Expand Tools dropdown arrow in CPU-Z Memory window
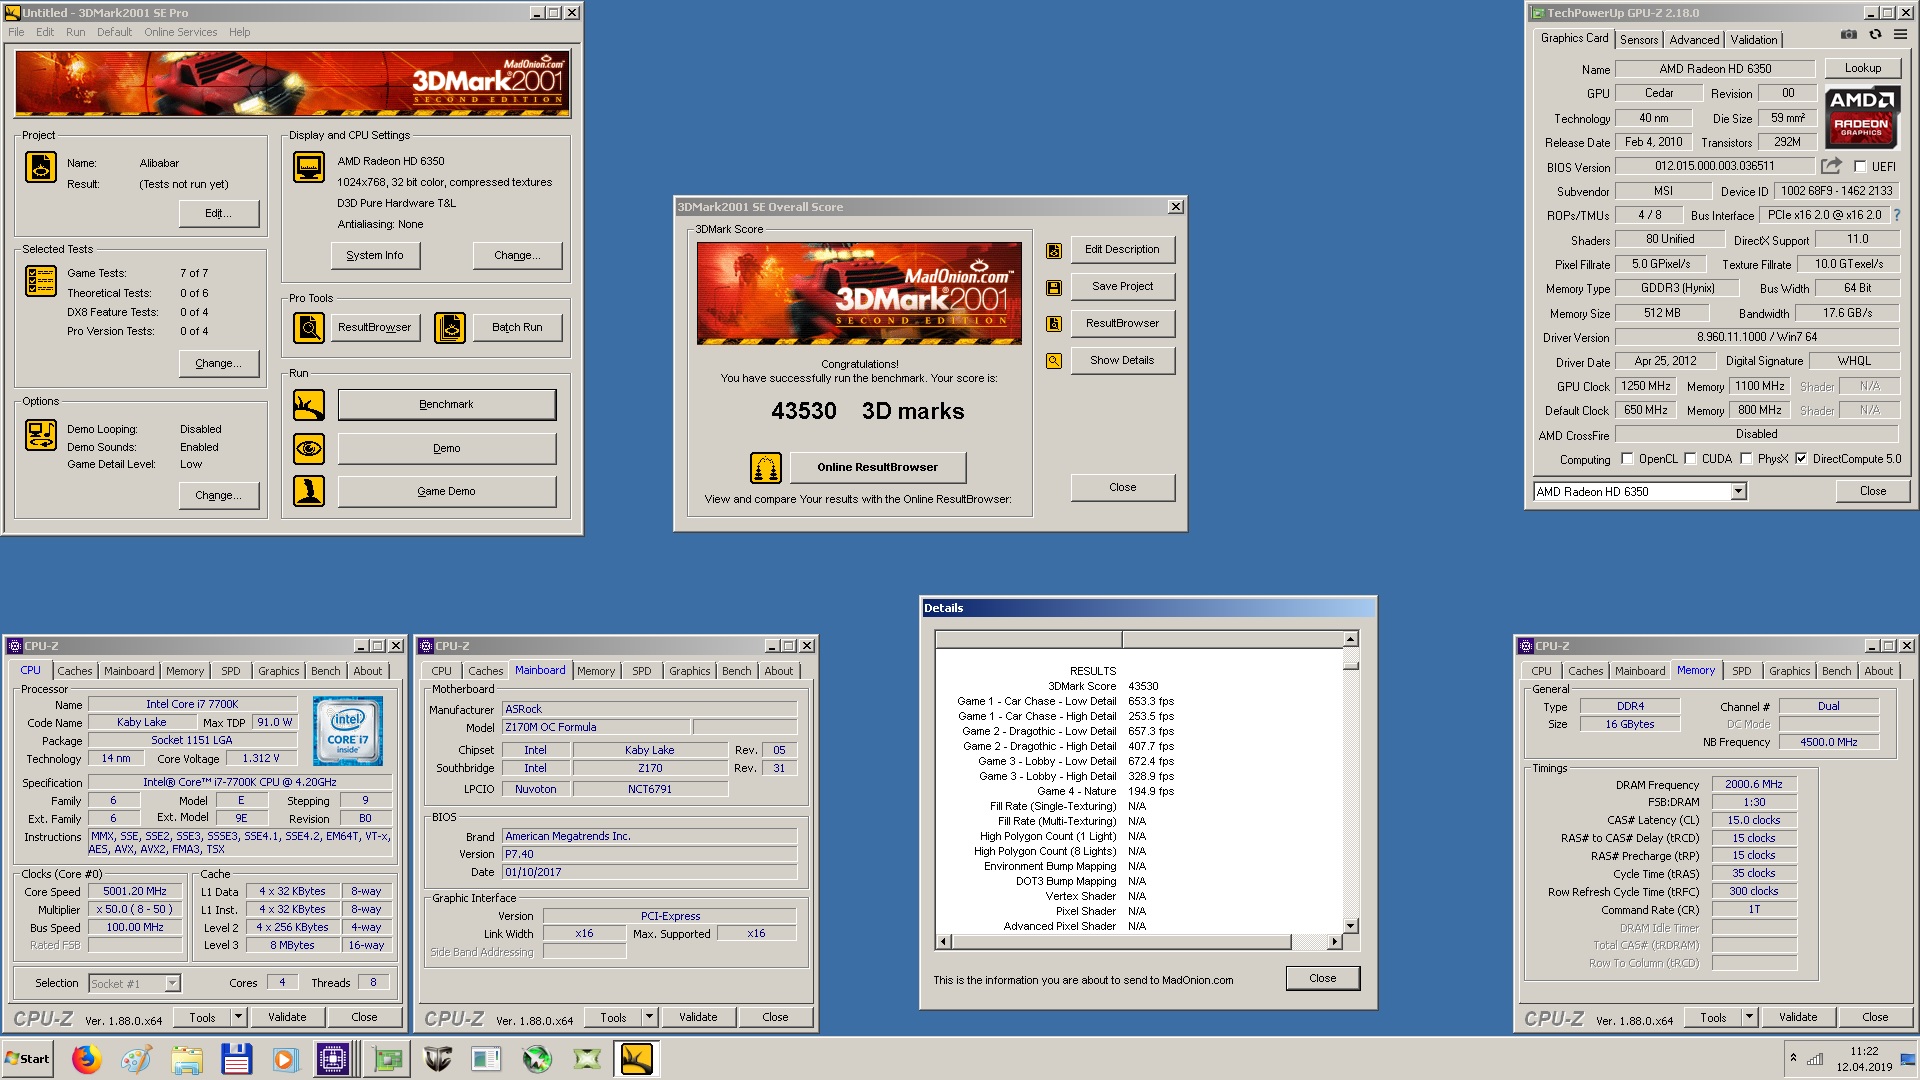Viewport: 1920px width, 1080px height. [x=1749, y=1017]
